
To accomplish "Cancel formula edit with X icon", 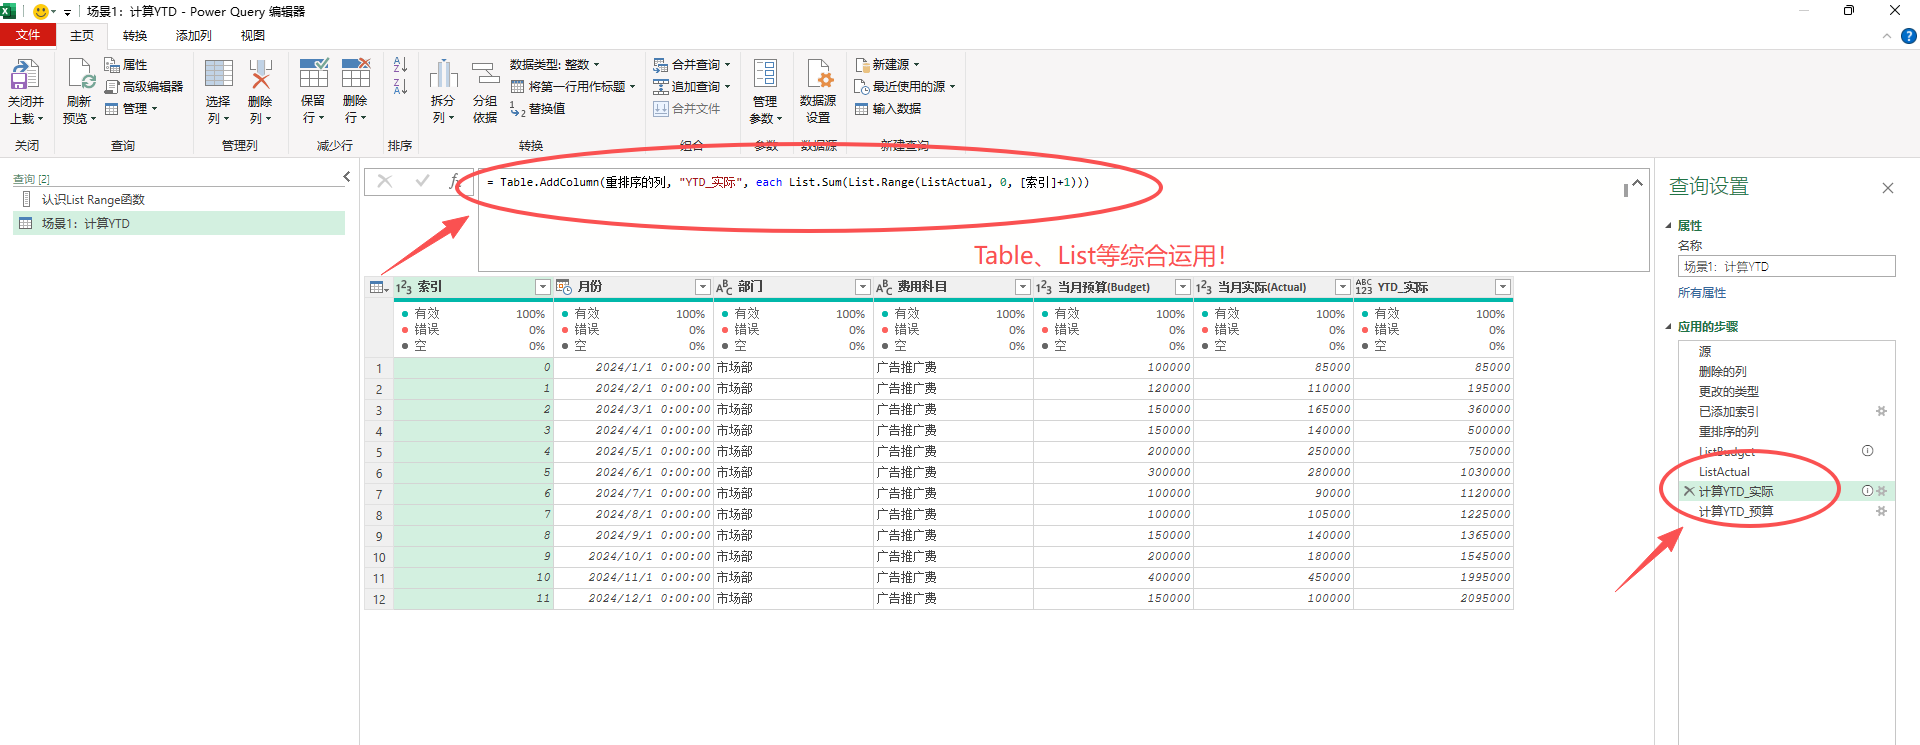I will pos(384,182).
